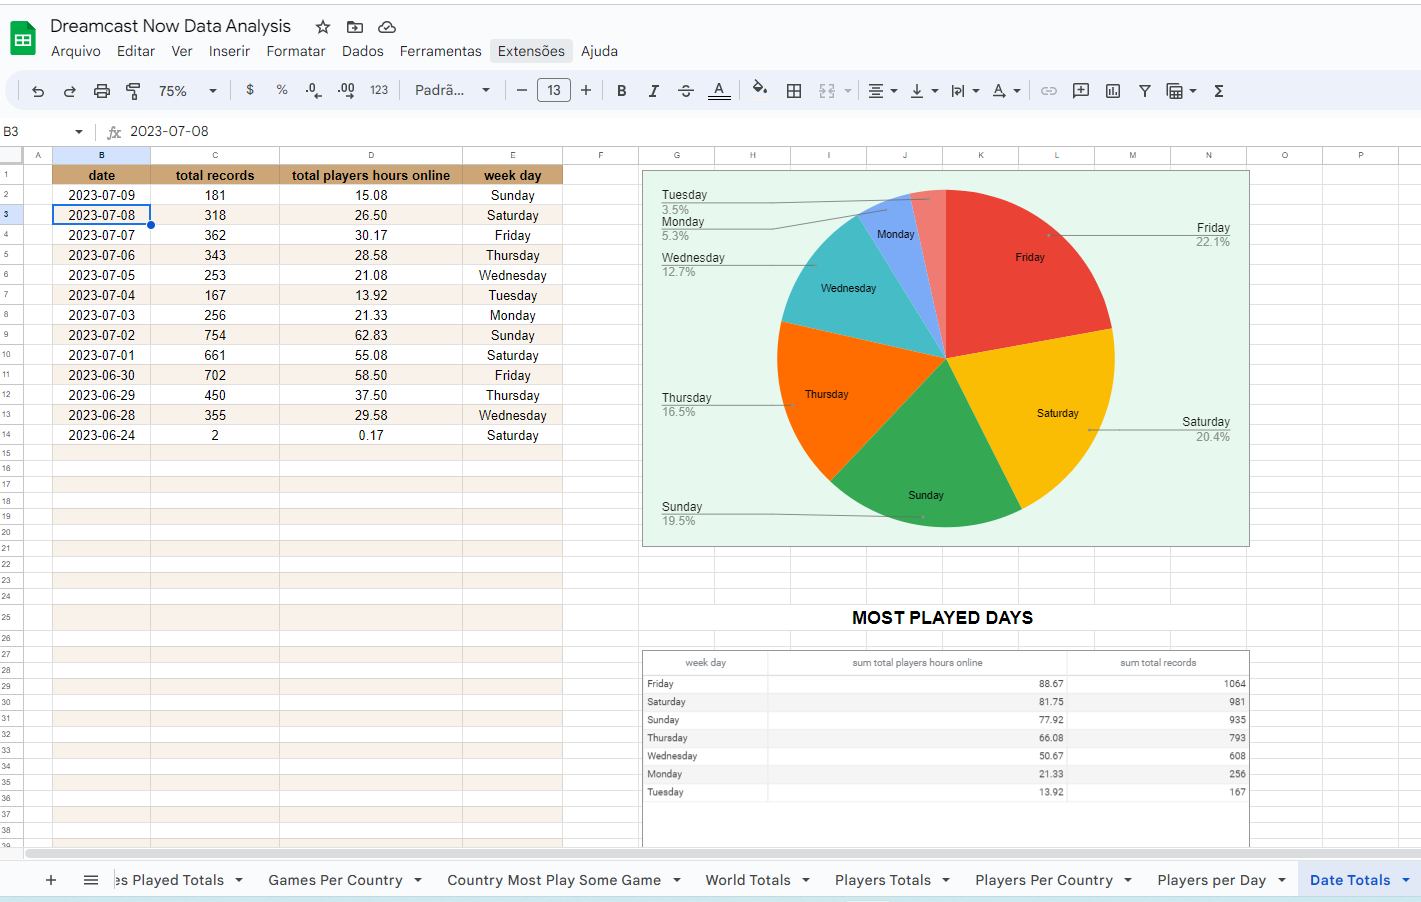The width and height of the screenshot is (1421, 902).
Task: View cloud save status icon
Action: [387, 27]
